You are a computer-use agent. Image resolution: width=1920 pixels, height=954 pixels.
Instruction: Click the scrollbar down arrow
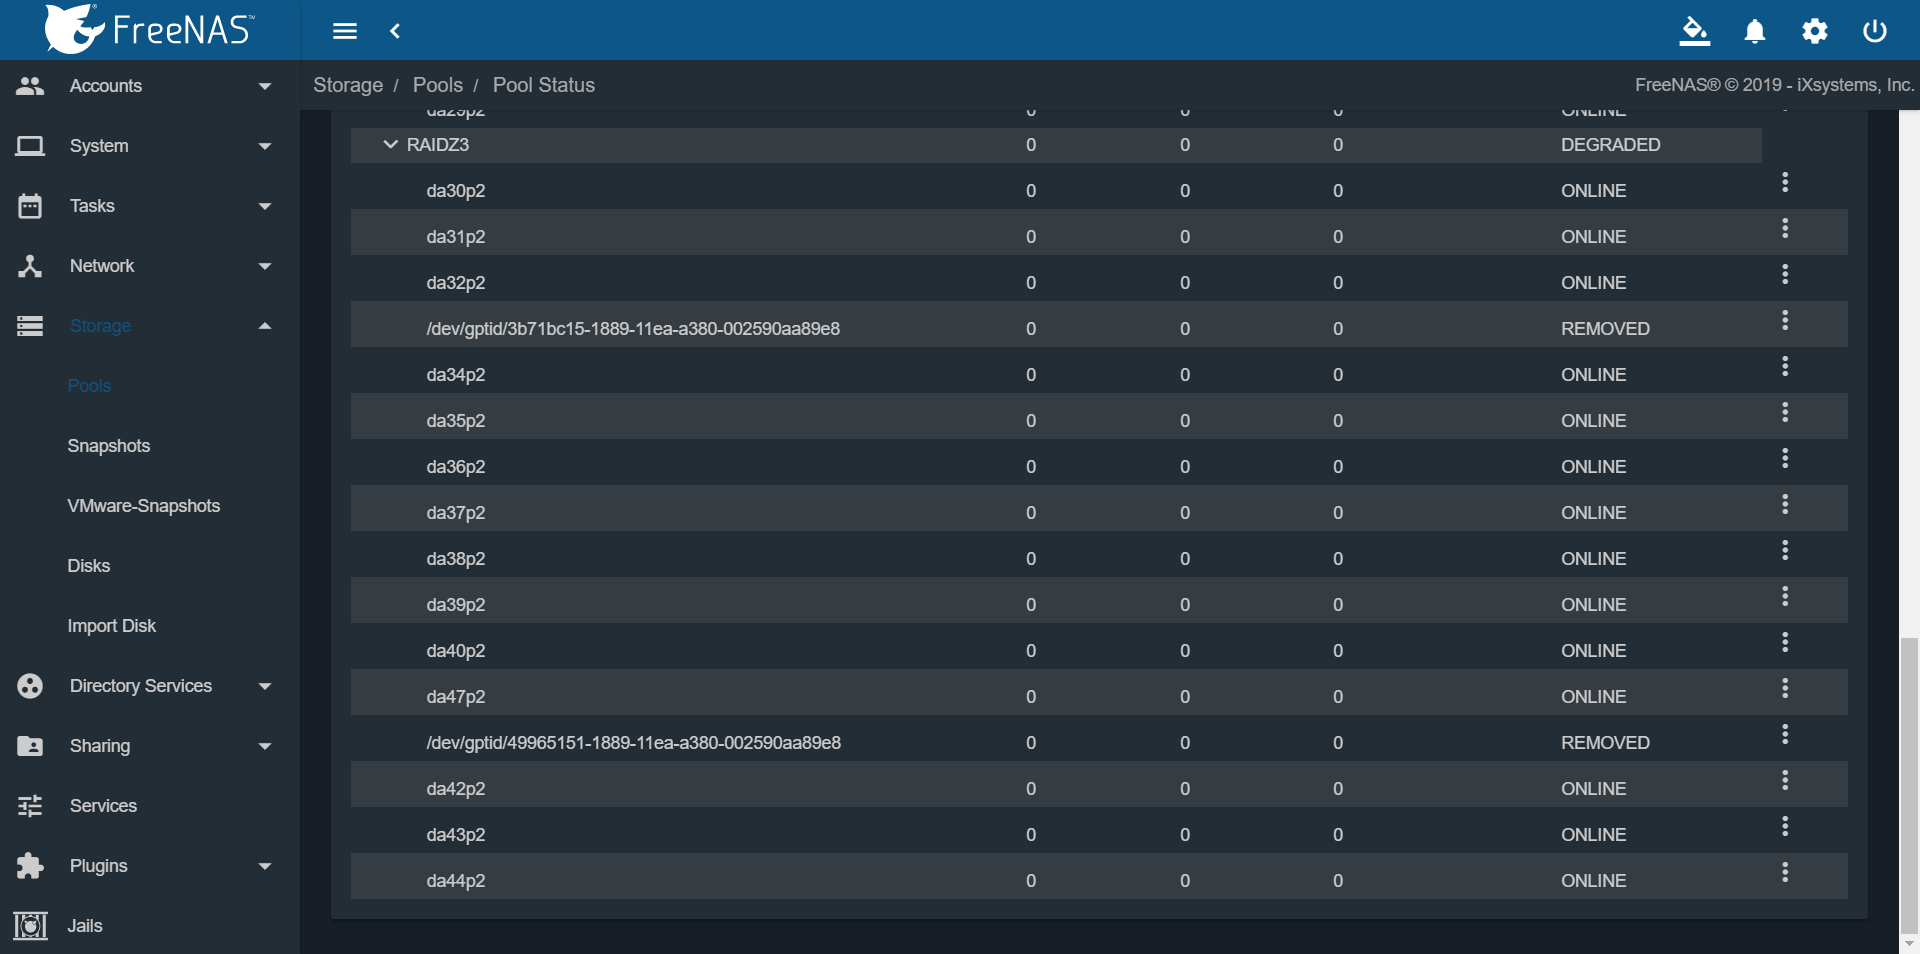[x=1909, y=943]
